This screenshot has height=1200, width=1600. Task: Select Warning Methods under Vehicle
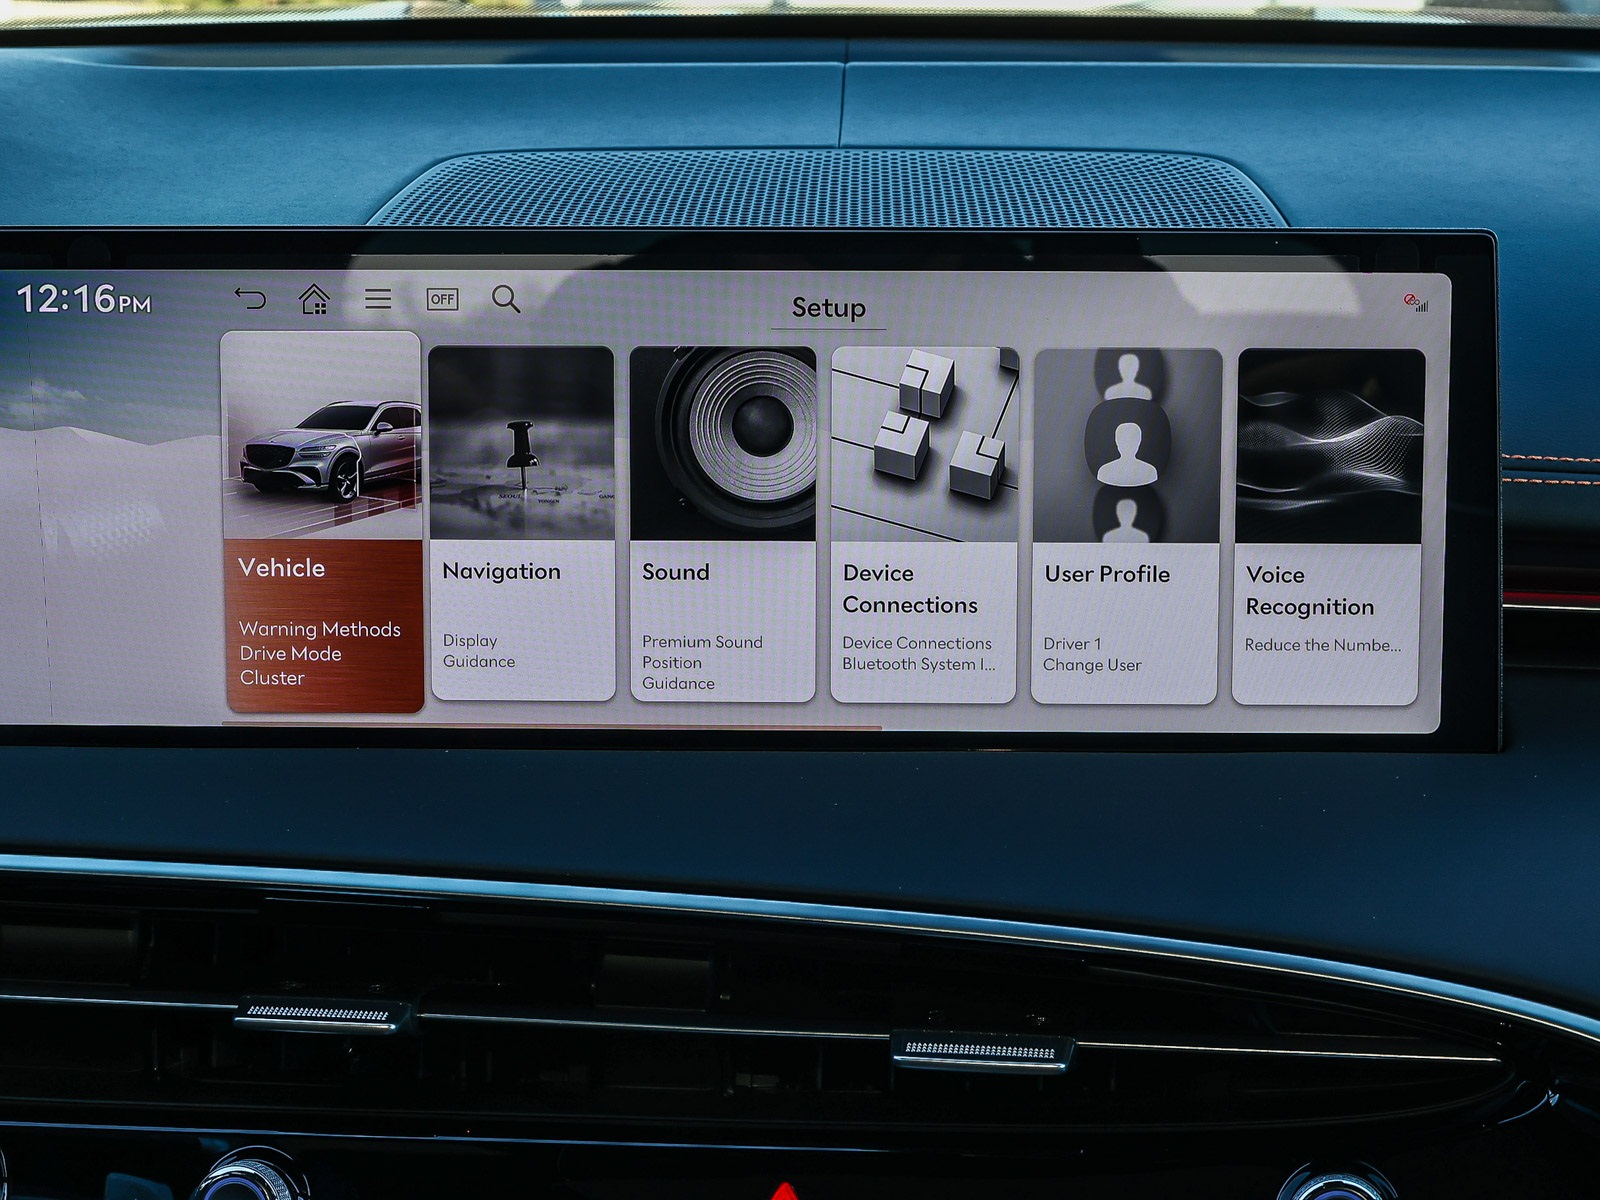(x=320, y=629)
